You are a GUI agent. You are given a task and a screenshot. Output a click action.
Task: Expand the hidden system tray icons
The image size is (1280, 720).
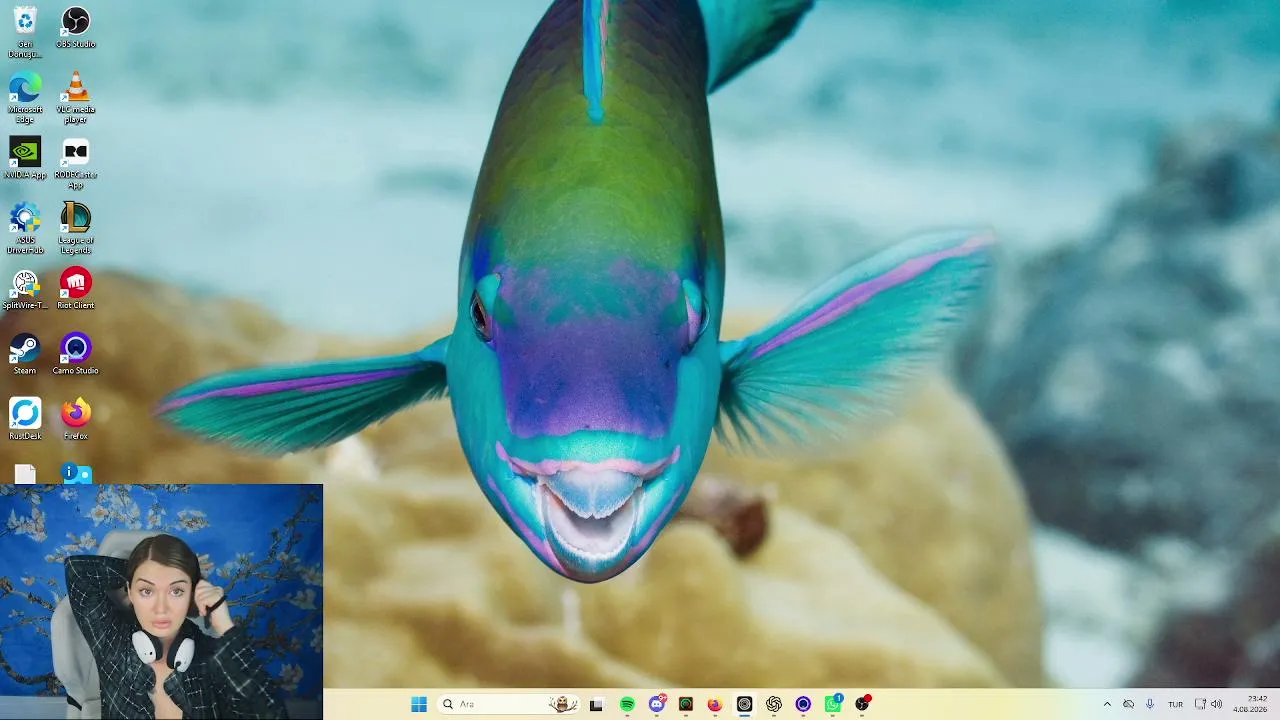point(1107,704)
